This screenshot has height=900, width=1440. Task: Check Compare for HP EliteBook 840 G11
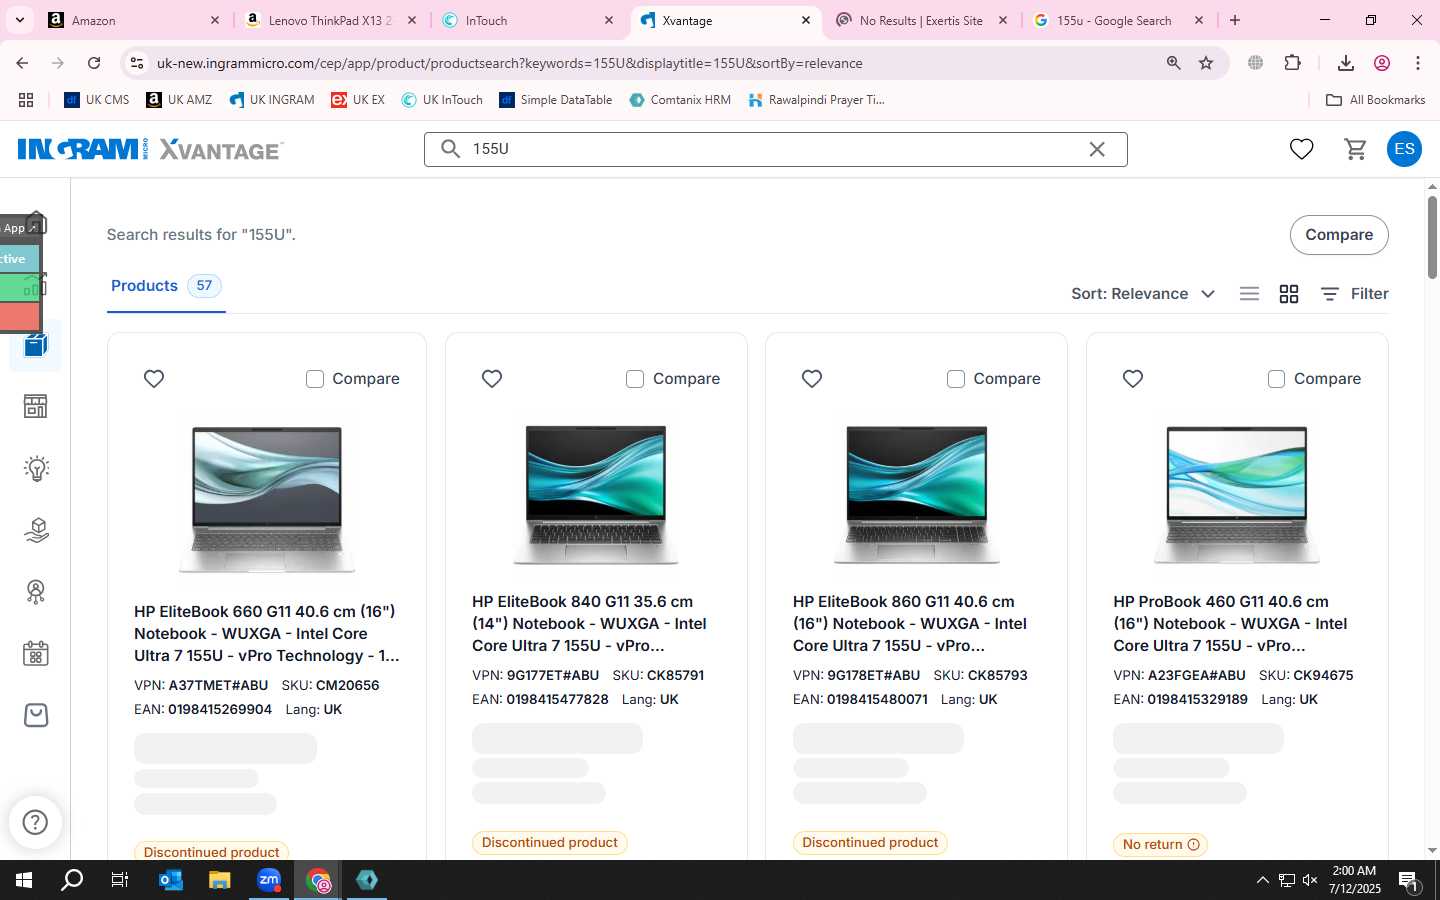tap(635, 379)
